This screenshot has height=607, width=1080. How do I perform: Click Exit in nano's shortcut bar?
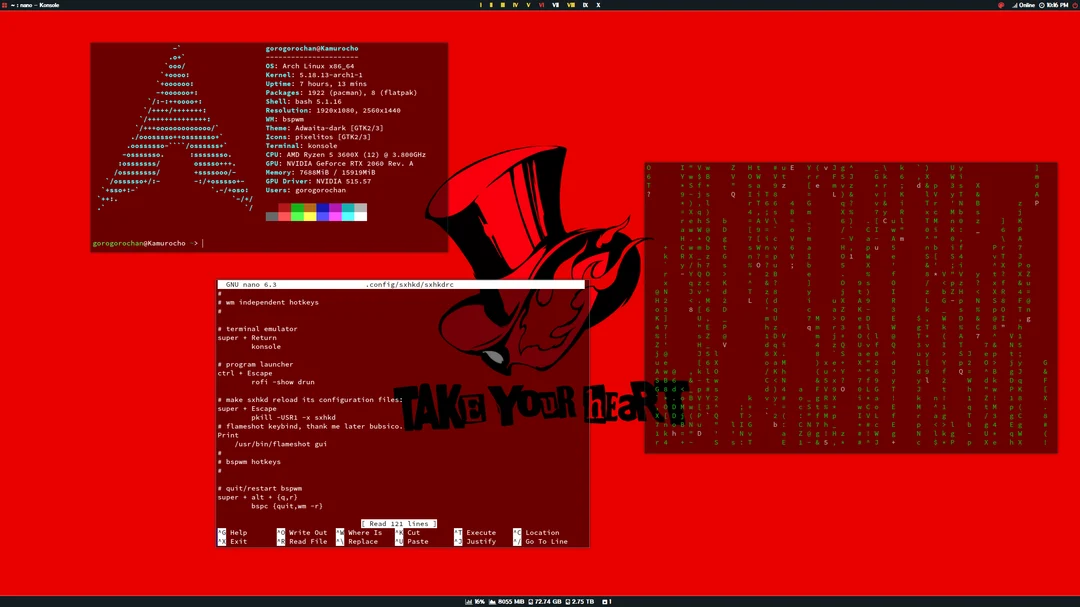click(238, 541)
